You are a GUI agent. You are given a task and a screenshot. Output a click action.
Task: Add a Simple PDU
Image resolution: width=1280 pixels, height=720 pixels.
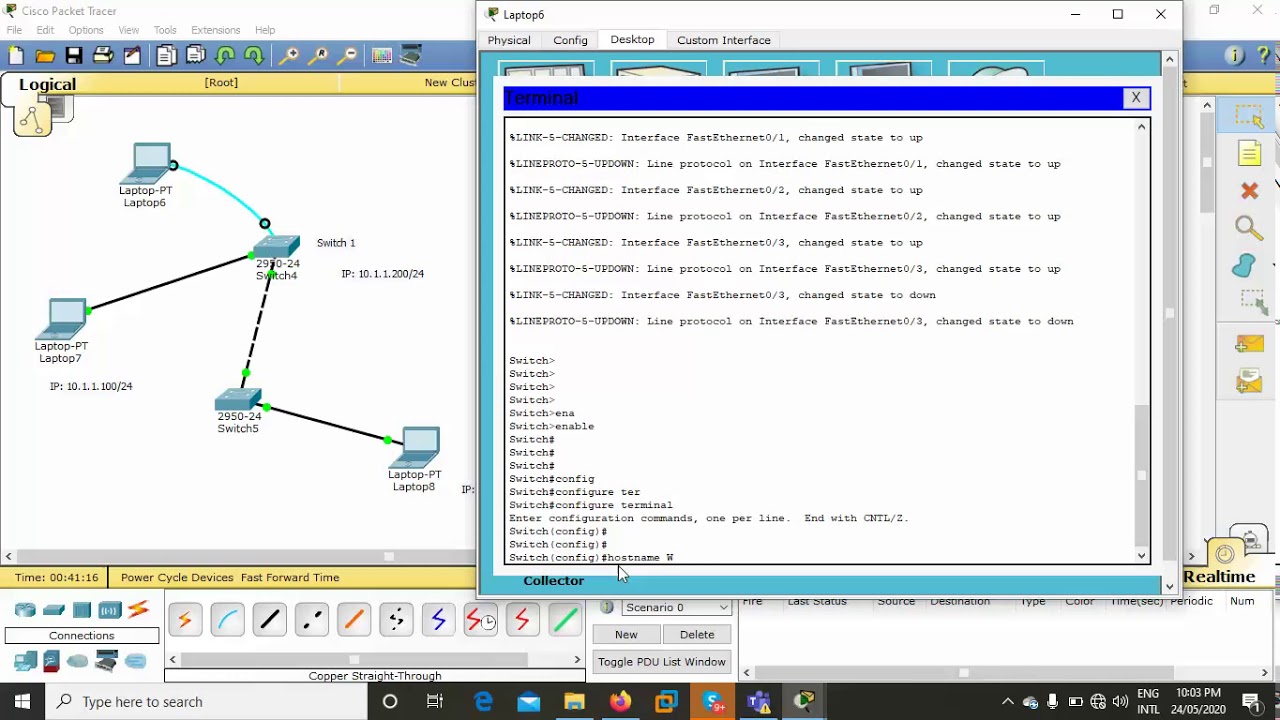click(1249, 344)
